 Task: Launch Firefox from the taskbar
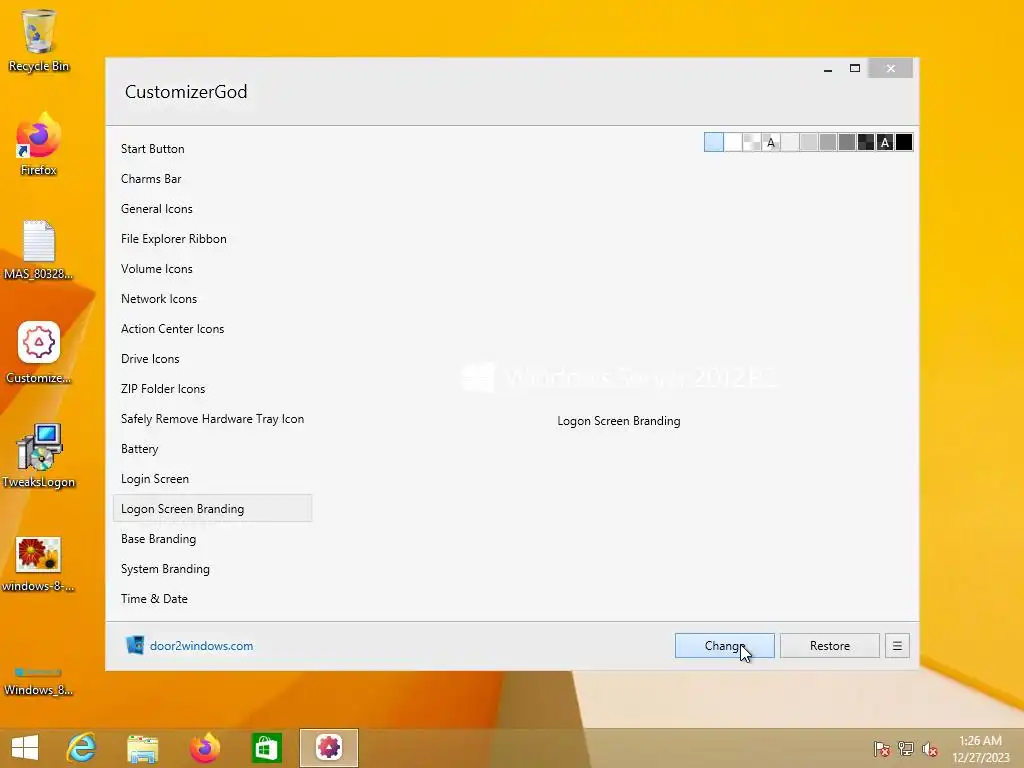204,748
